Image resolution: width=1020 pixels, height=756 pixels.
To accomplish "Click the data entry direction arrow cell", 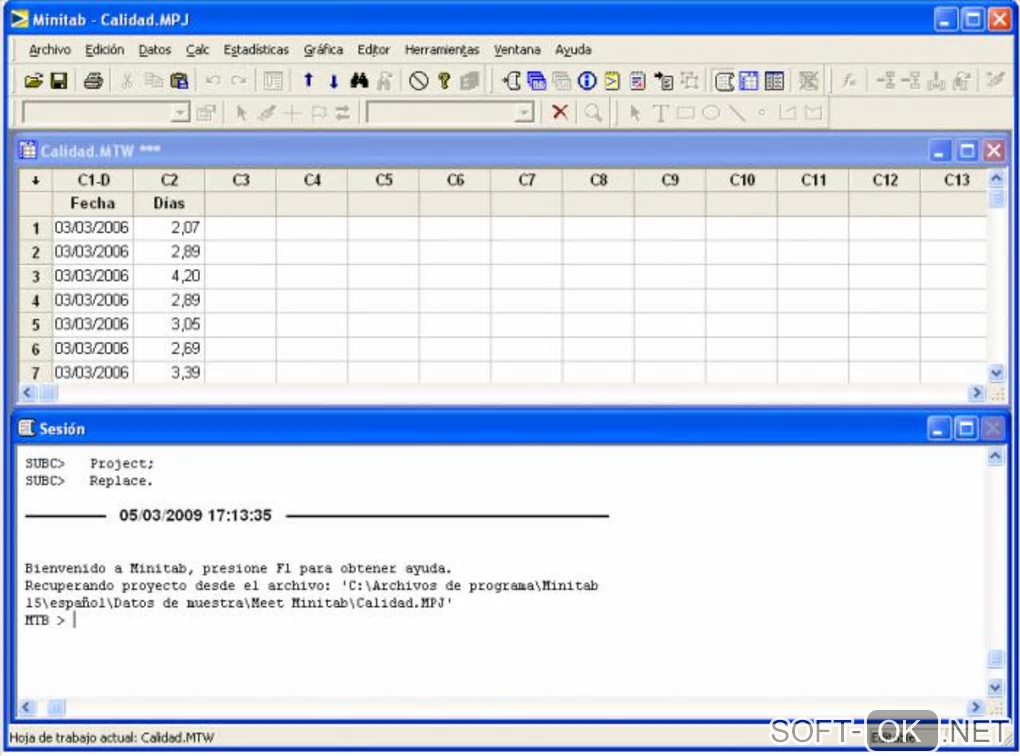I will 36,180.
